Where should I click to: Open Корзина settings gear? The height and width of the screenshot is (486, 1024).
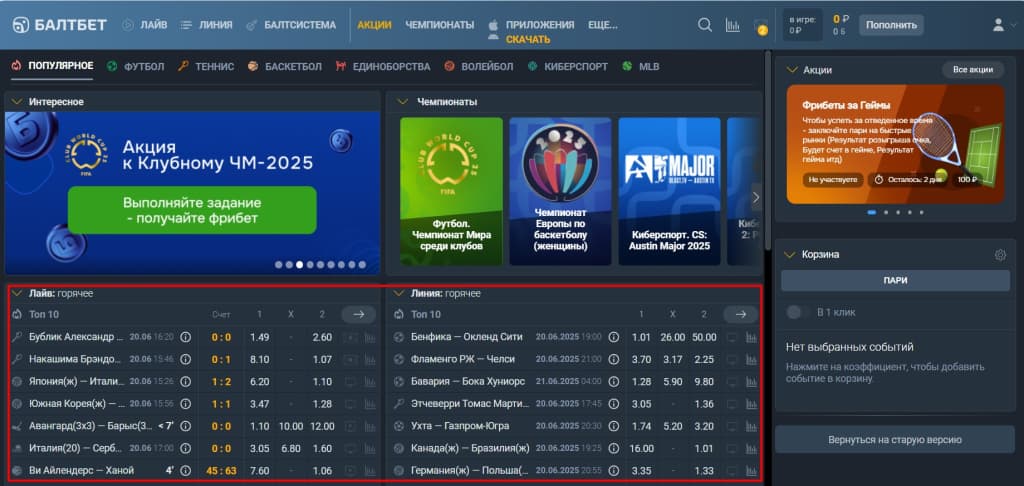coord(1000,255)
